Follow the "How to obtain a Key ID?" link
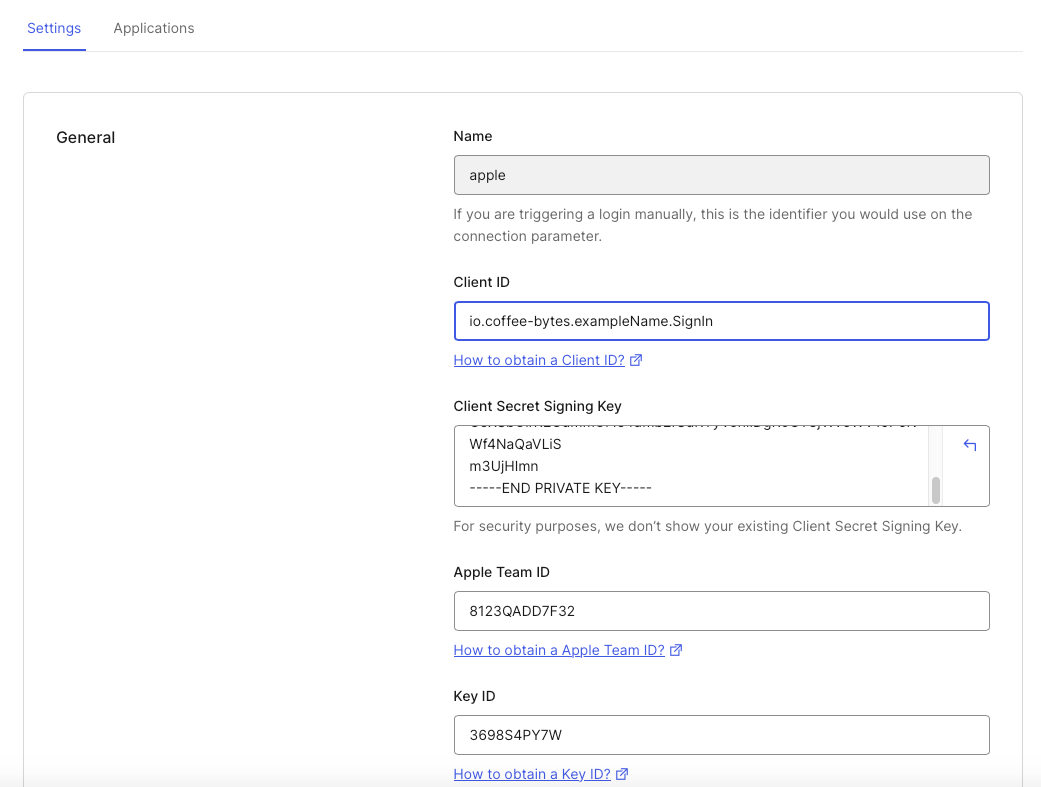1041x787 pixels. [532, 774]
